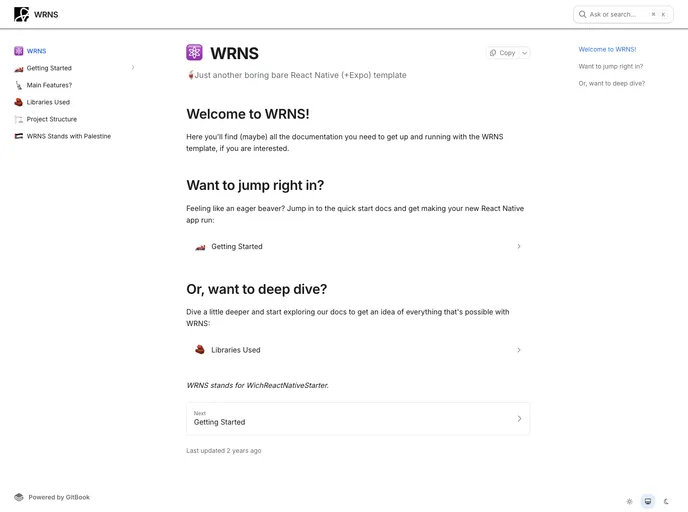This screenshot has height=512, width=688.
Task: Enable dark mode with the moon icon
Action: point(666,501)
